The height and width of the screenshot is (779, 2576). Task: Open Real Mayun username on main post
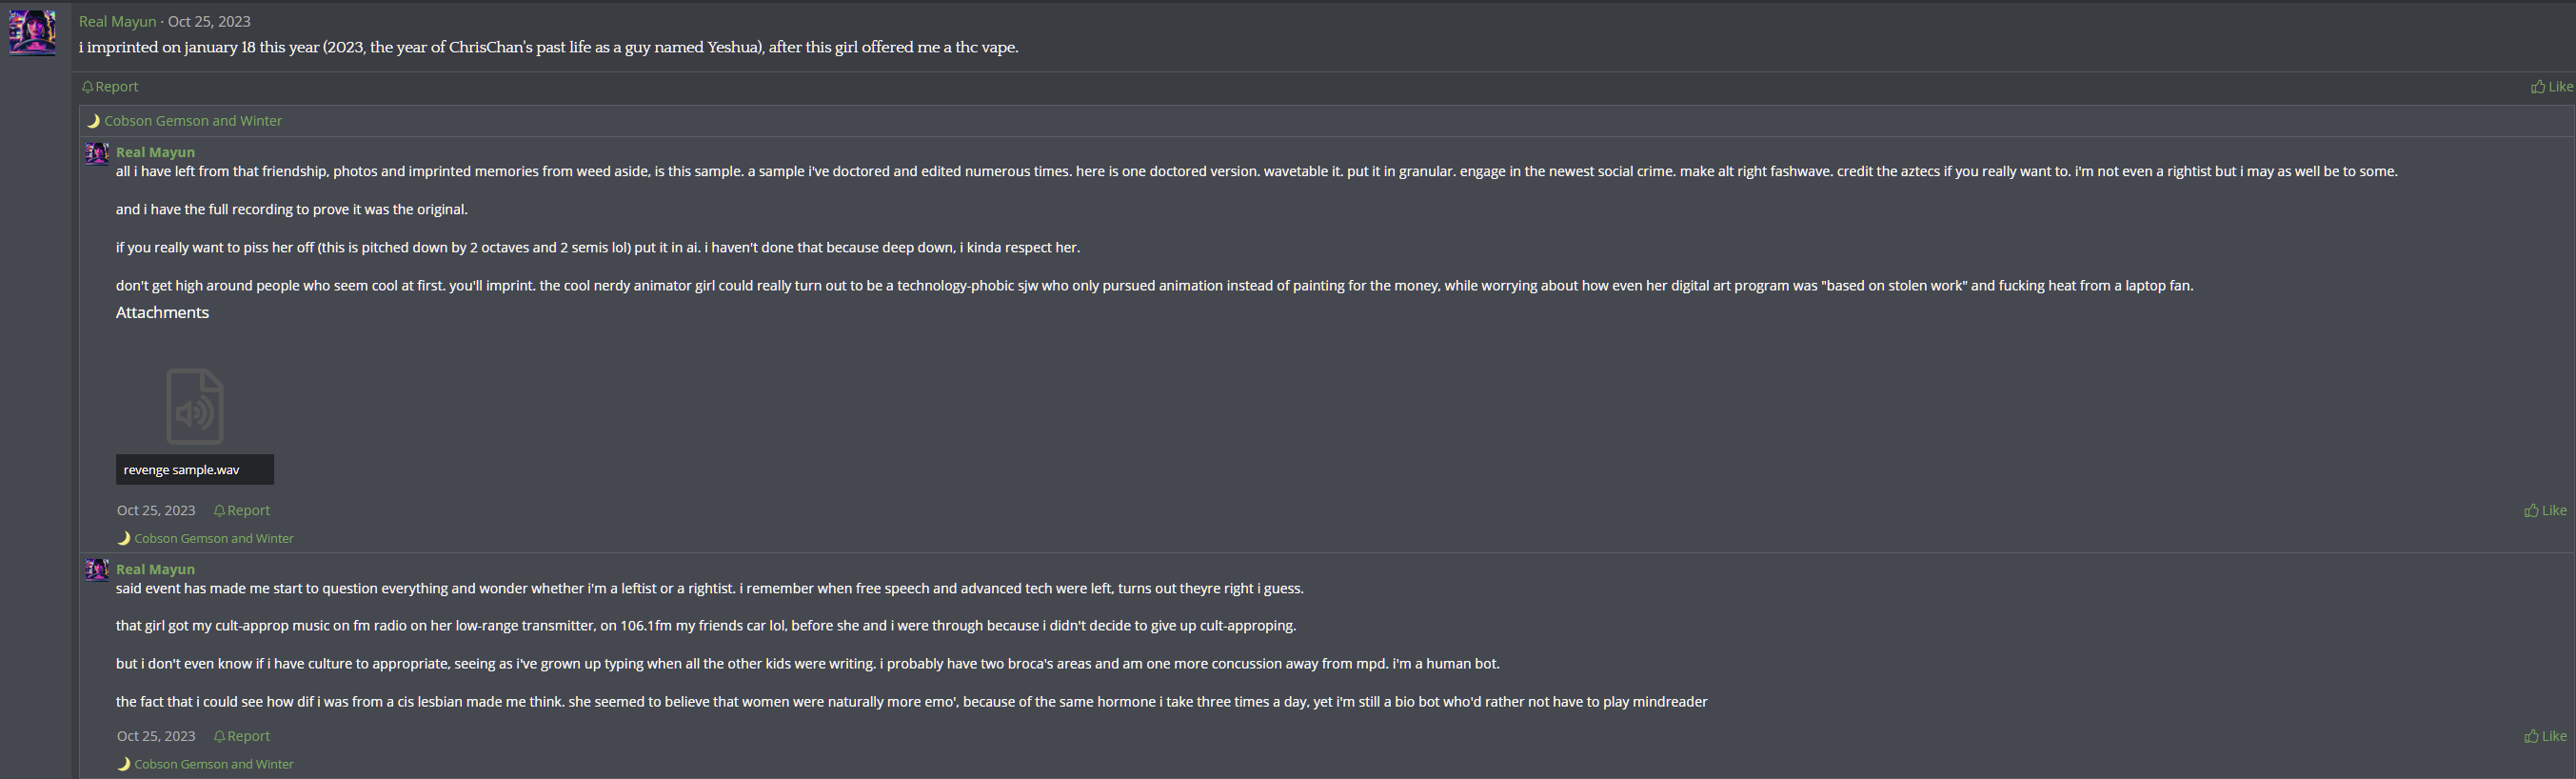pos(117,21)
